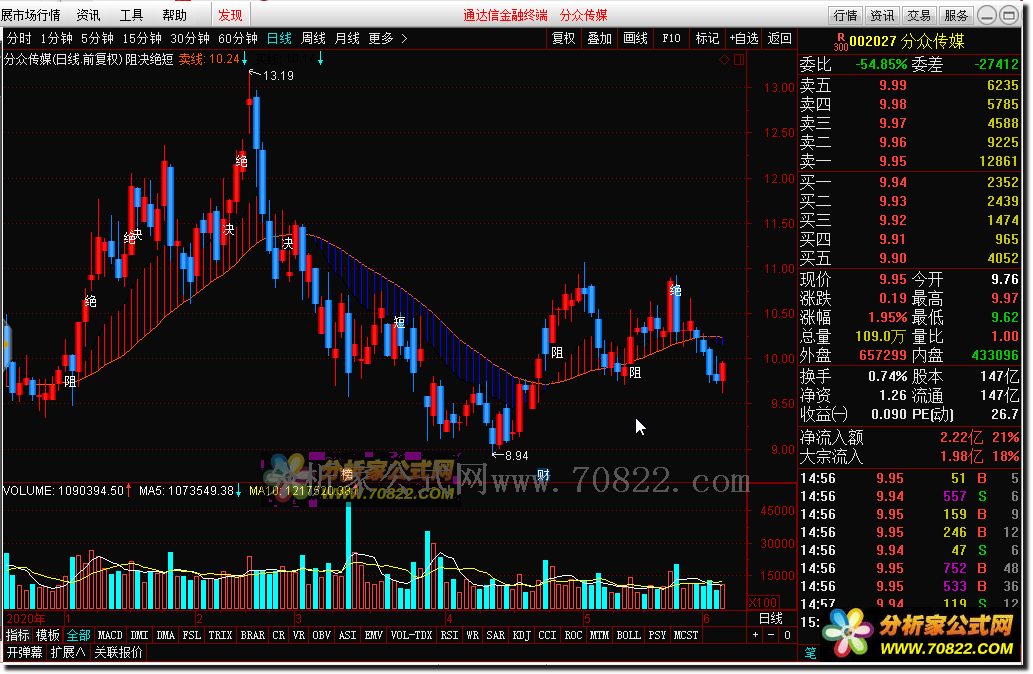Select the OBV indicator

click(x=321, y=635)
